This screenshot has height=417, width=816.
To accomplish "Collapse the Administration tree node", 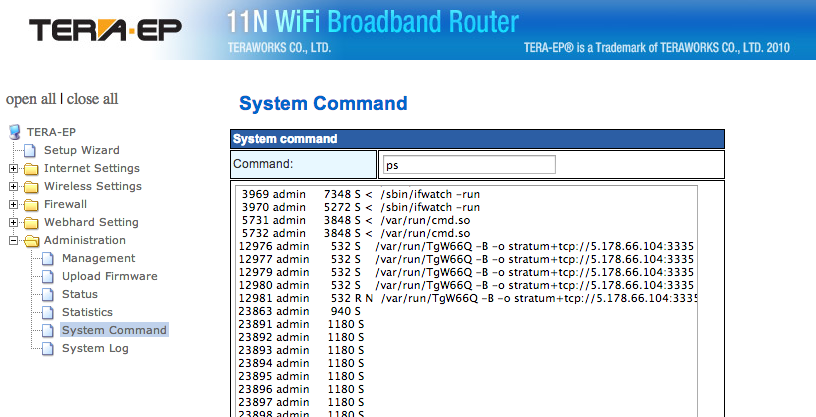I will [x=14, y=241].
